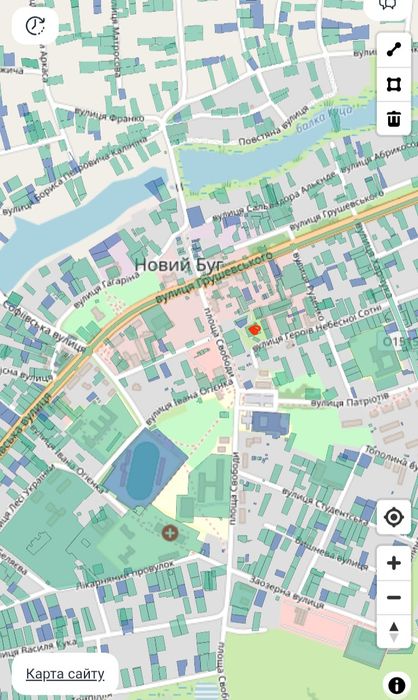Click the trash delete measurements icon
418x700 pixels.
click(394, 119)
